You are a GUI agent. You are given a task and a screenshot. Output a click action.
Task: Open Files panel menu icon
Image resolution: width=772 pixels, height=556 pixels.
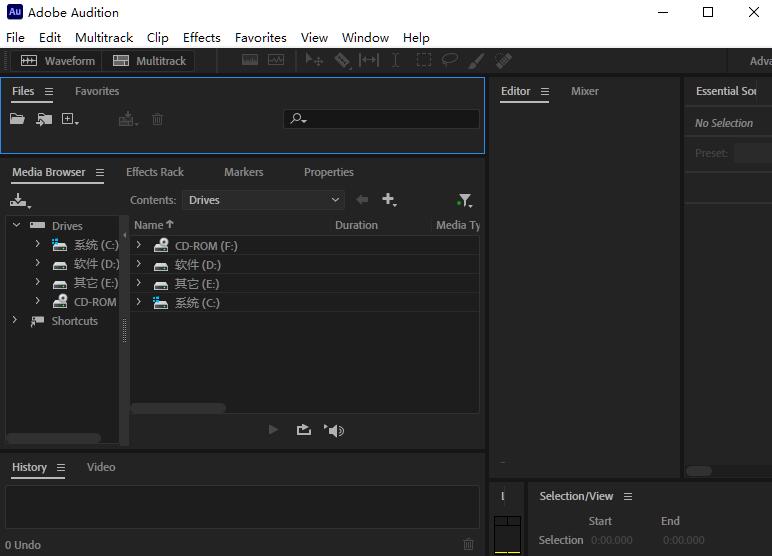[49, 92]
